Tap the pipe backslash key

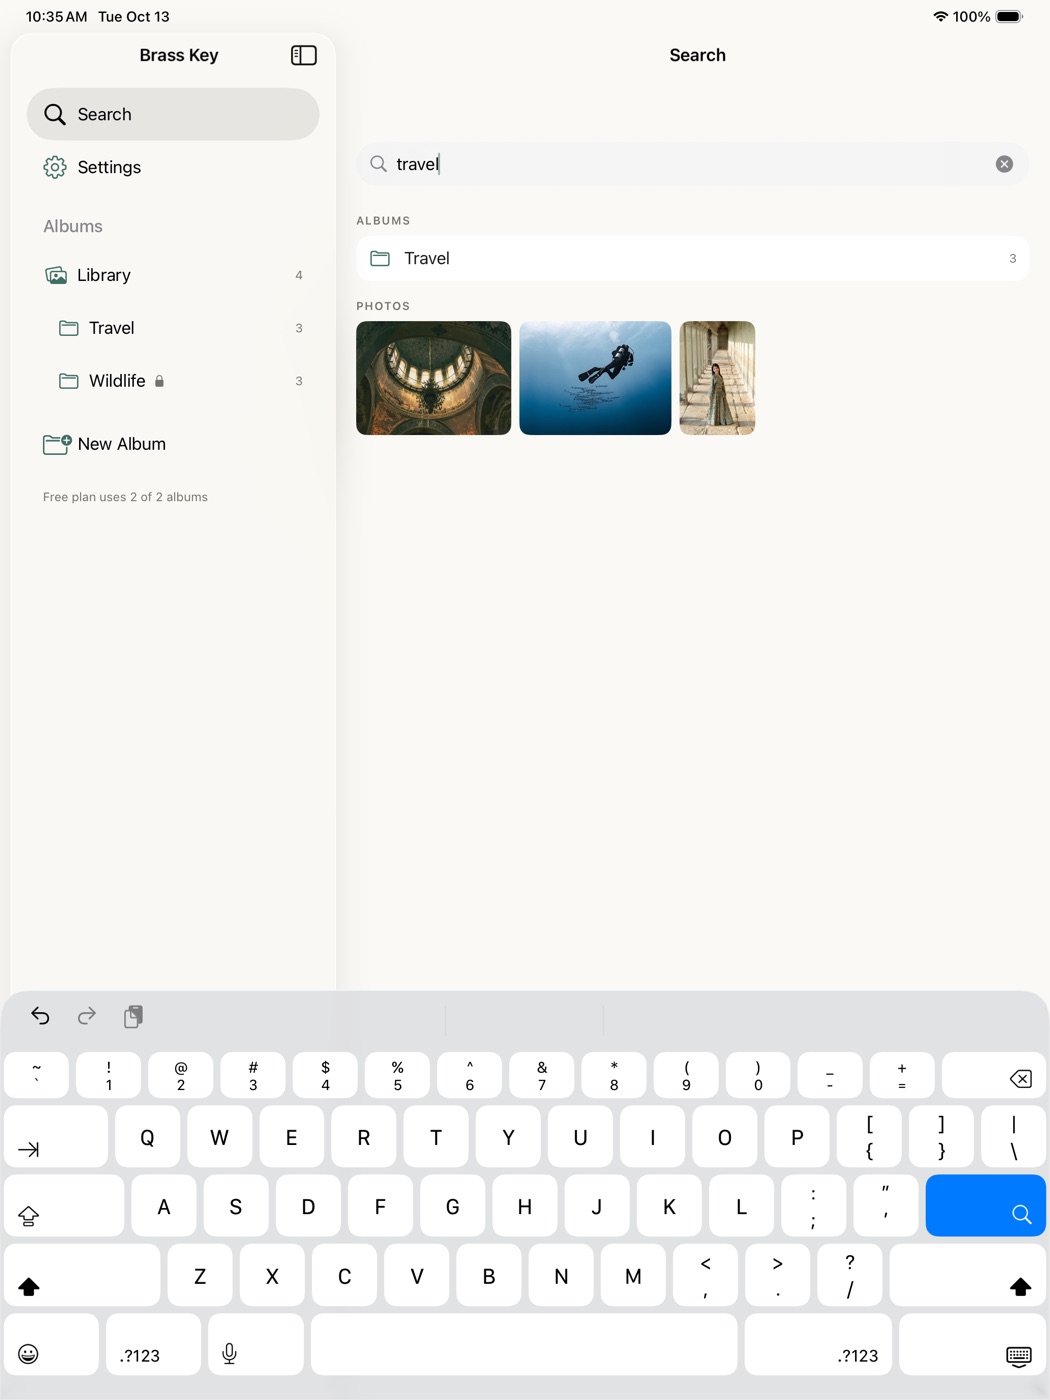tap(1014, 1137)
